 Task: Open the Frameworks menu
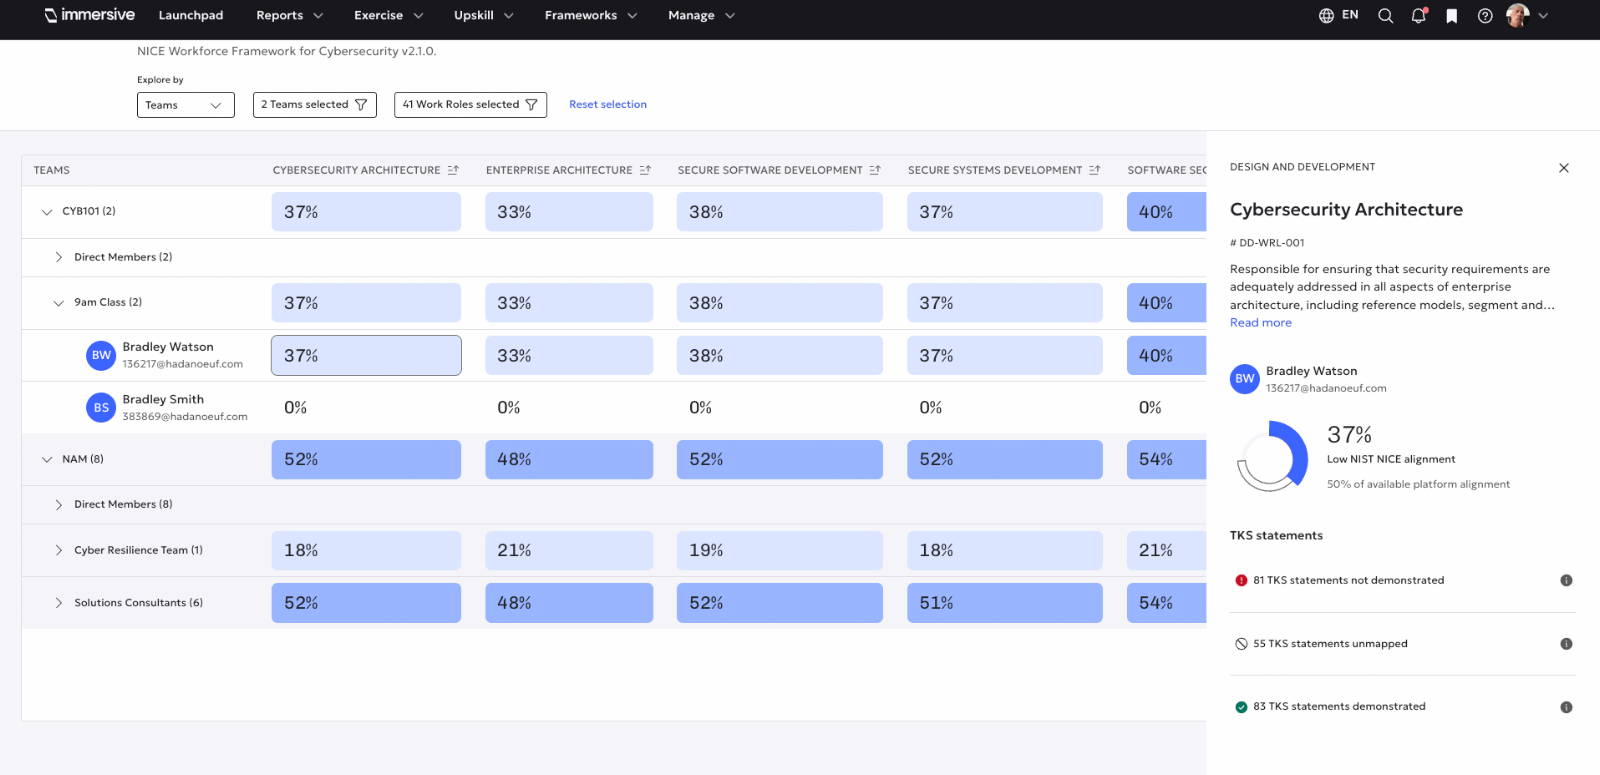click(x=591, y=15)
